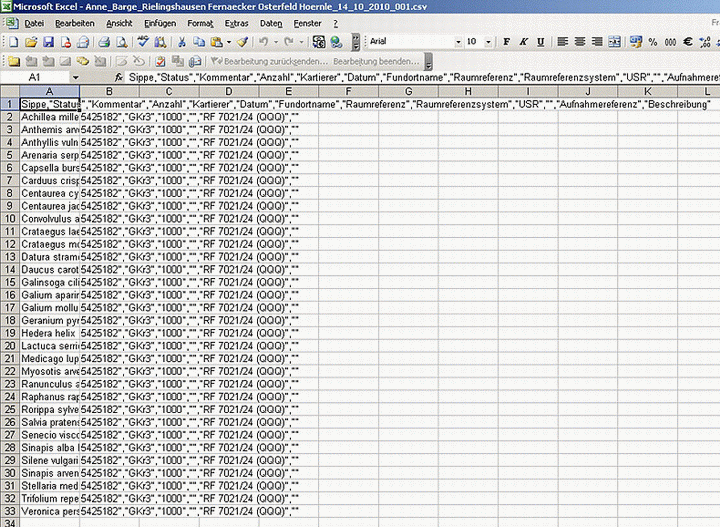
Task: Paste using the clipboard icon
Action: pyautogui.click(x=216, y=42)
